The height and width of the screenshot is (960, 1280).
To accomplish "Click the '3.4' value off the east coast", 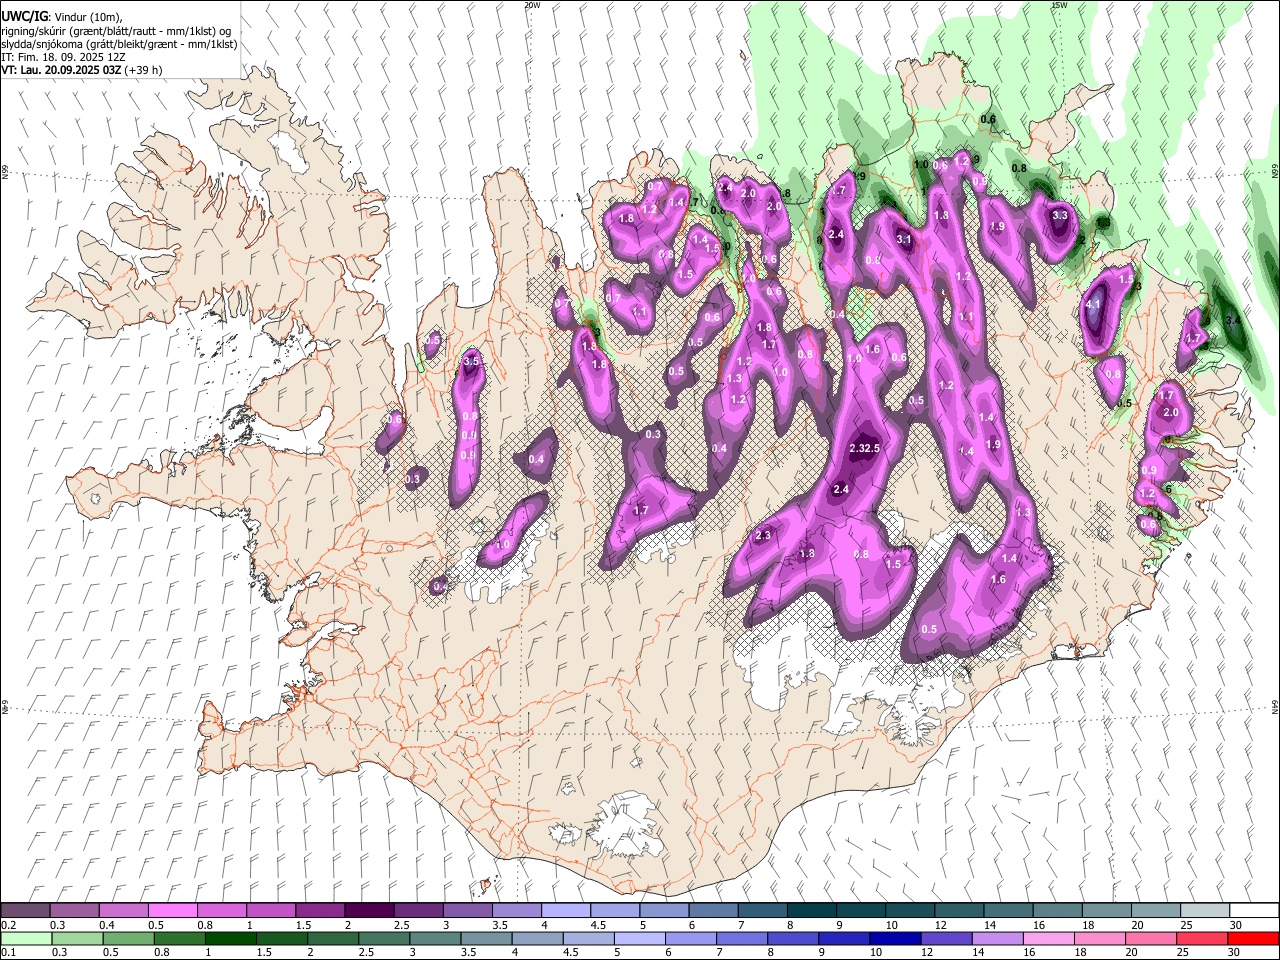I will tap(1234, 320).
